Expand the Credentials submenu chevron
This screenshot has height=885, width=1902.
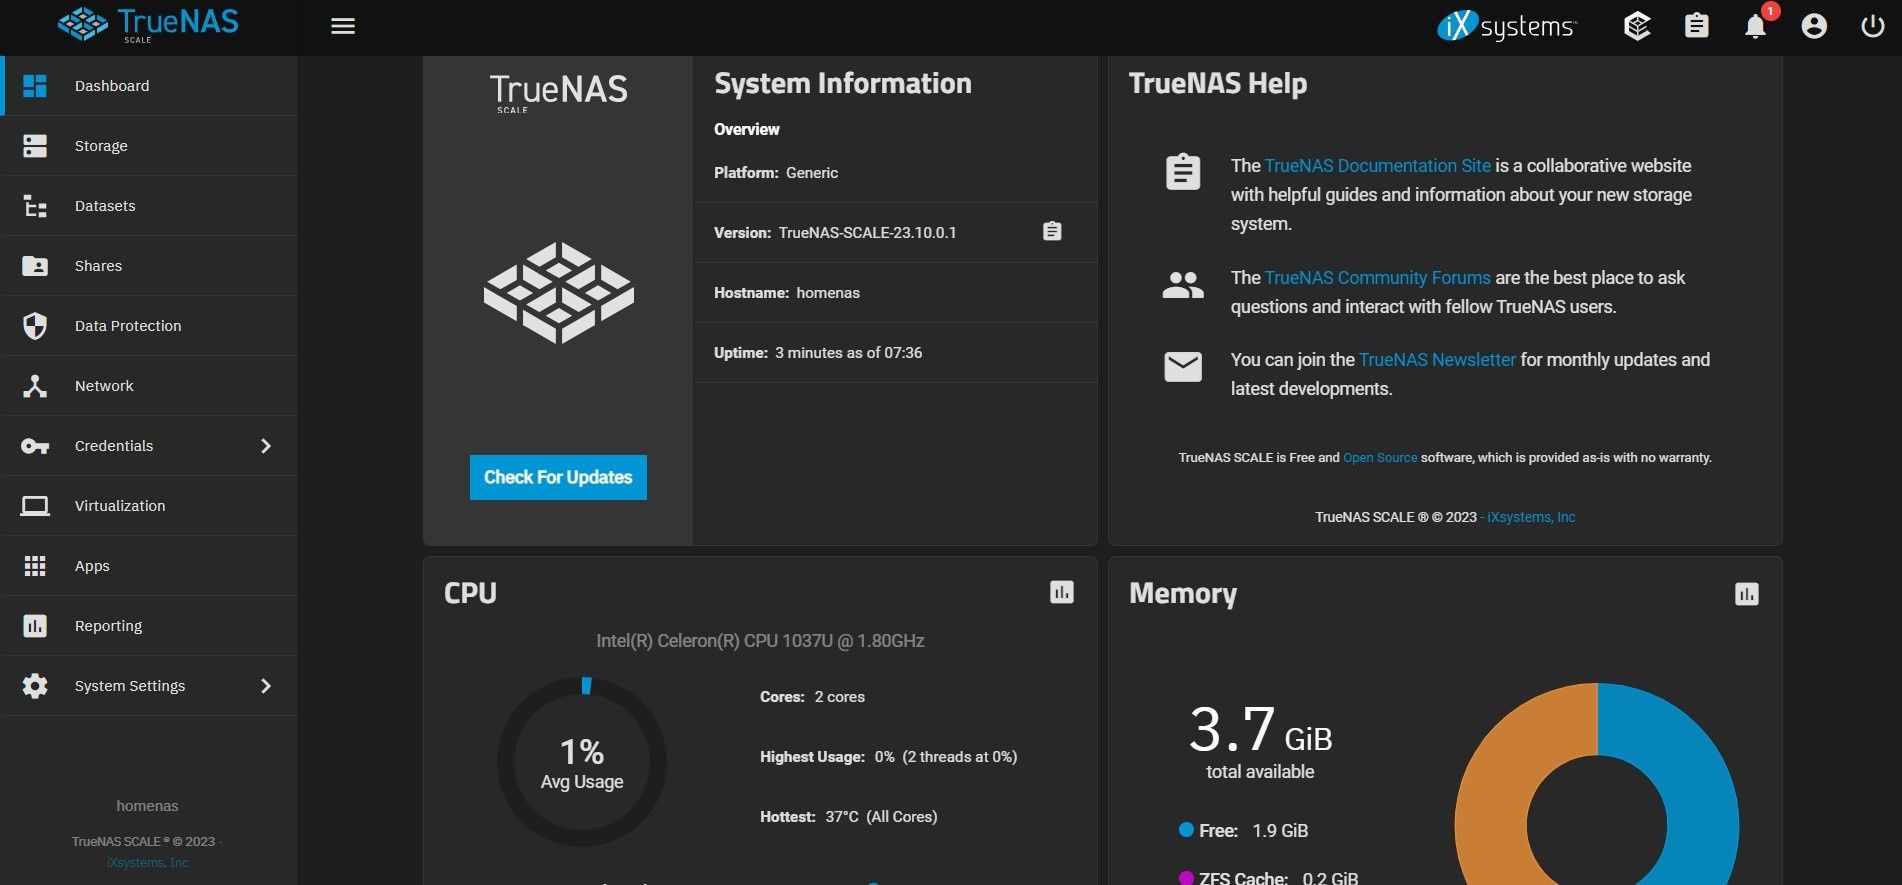266,446
